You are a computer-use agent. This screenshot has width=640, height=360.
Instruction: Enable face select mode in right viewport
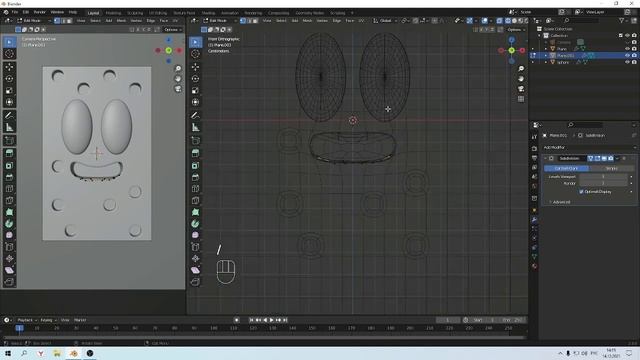pos(255,20)
